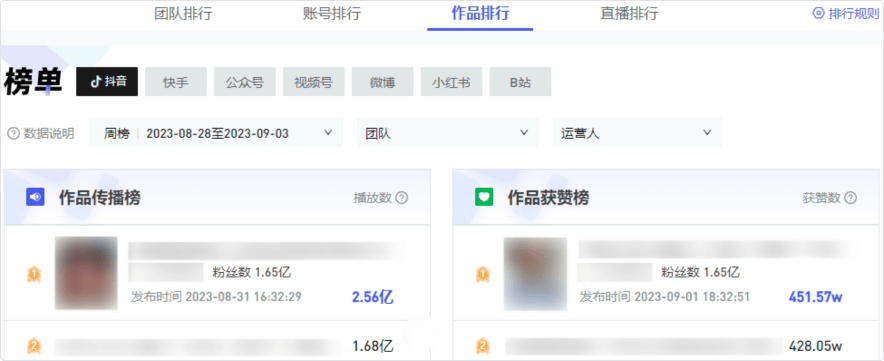884x361 pixels.
Task: Click the 作品获赞榜 heading
Action: [549, 197]
